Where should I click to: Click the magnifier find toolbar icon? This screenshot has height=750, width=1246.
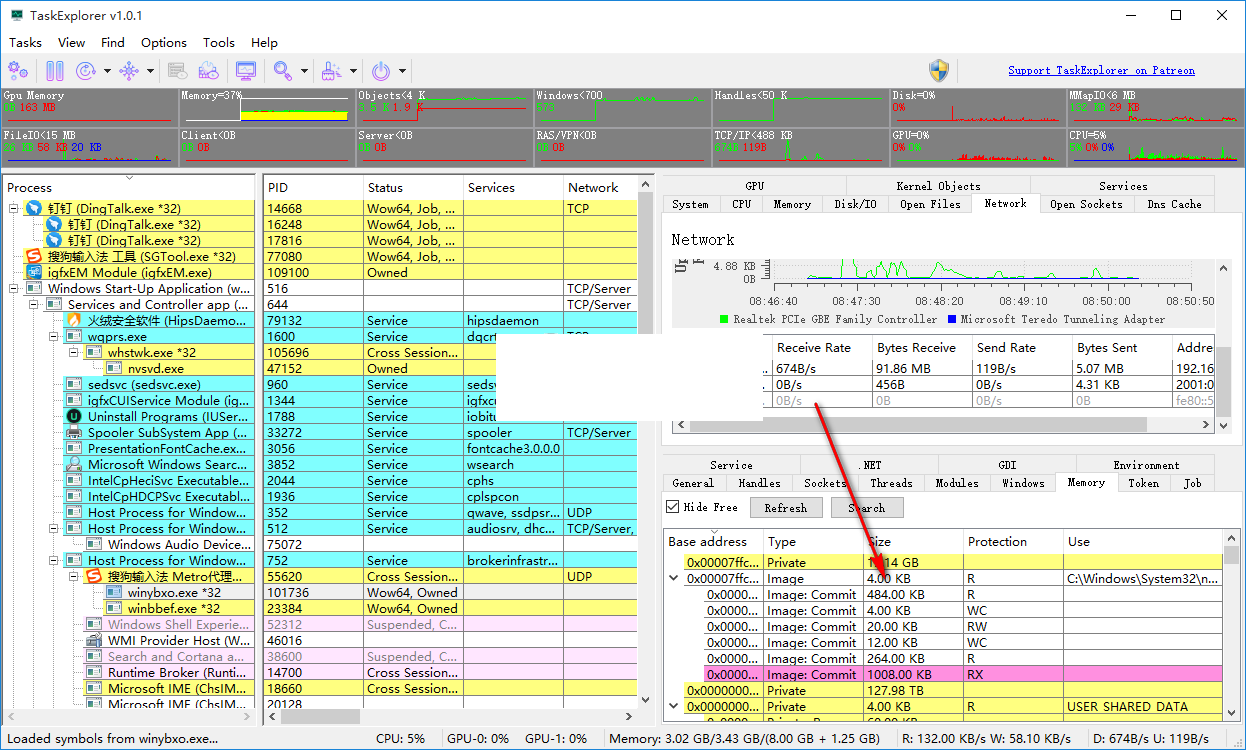283,71
